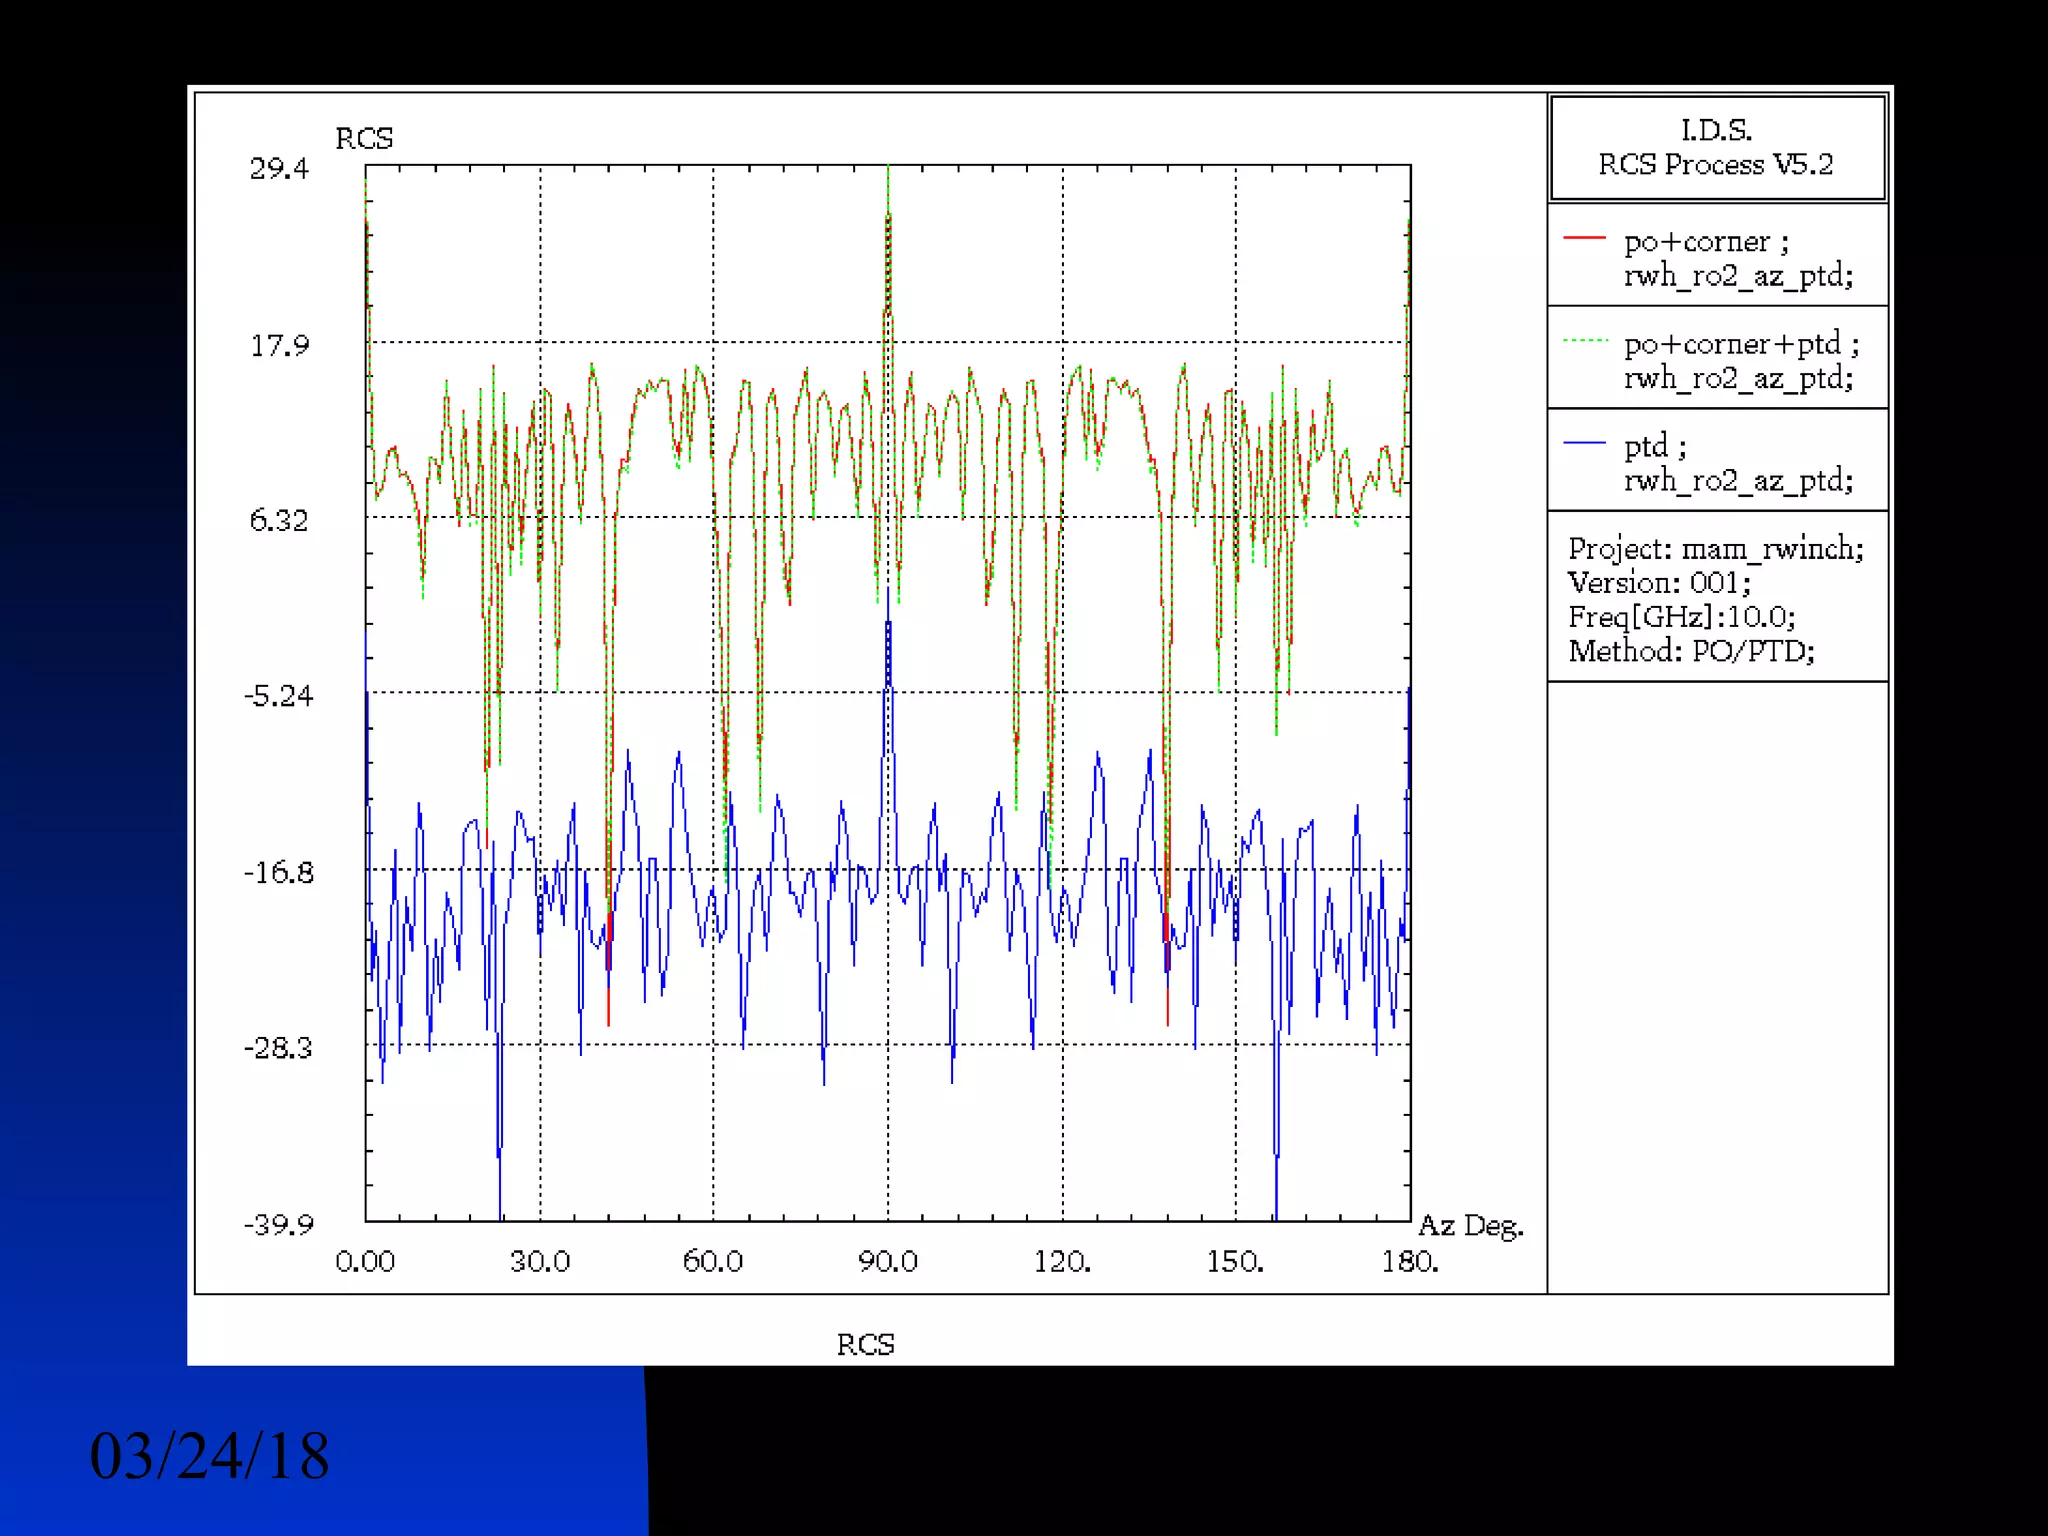The height and width of the screenshot is (1536, 2048).
Task: Click the Freq[GHz]:10.0 info line
Action: click(x=1681, y=616)
